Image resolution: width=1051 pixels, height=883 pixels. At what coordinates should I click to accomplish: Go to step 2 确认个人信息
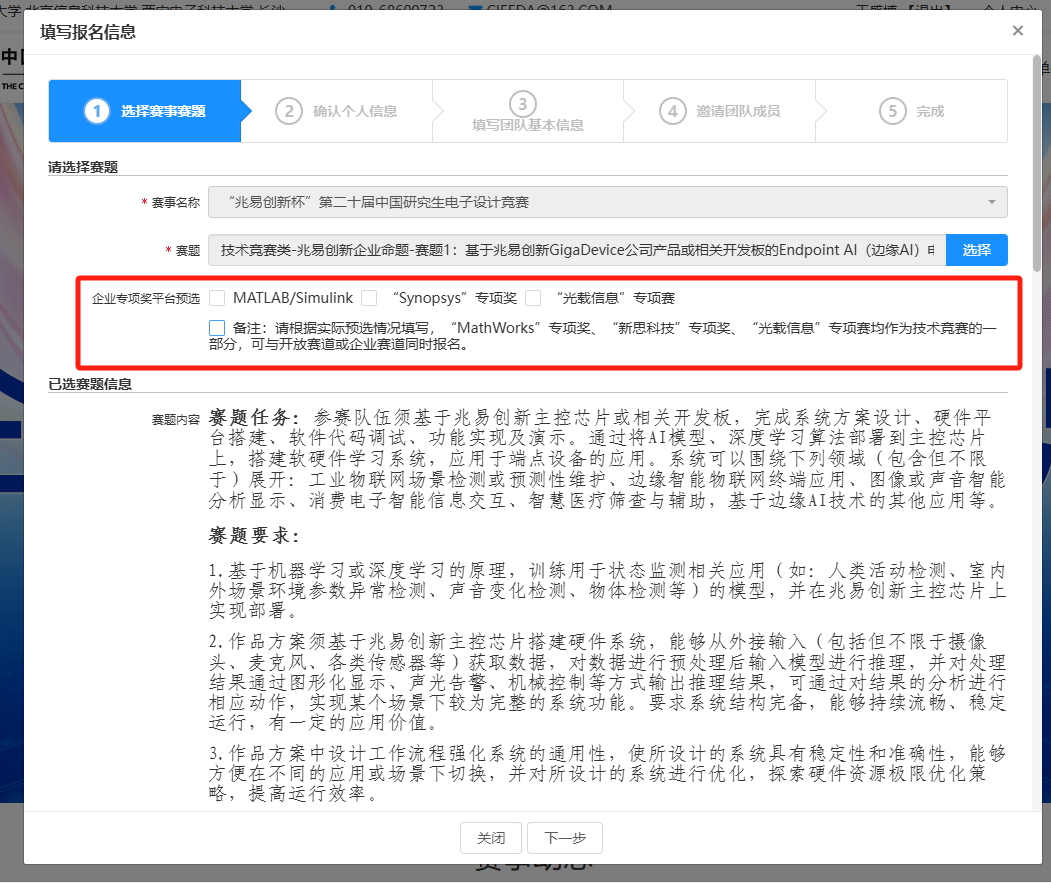336,111
